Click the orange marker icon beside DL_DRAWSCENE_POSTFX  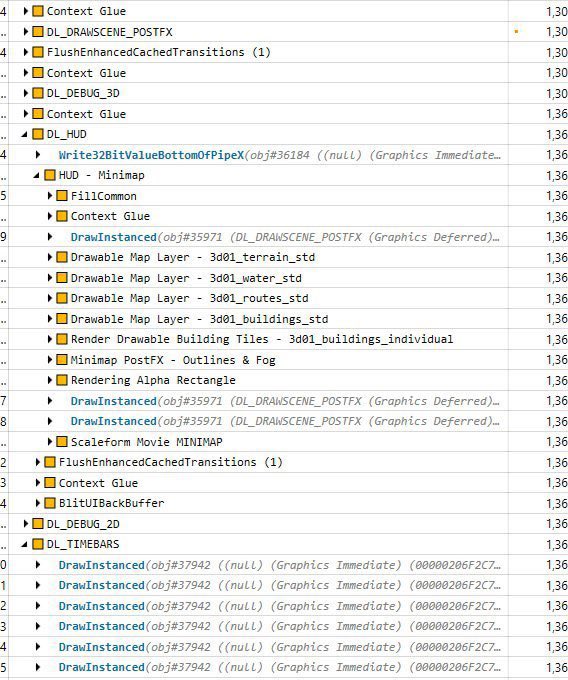point(38,32)
